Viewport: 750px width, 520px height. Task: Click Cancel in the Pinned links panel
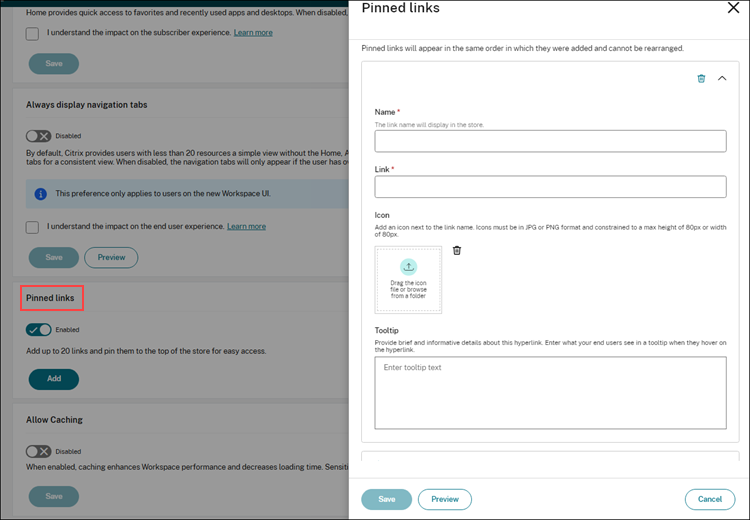pos(710,499)
